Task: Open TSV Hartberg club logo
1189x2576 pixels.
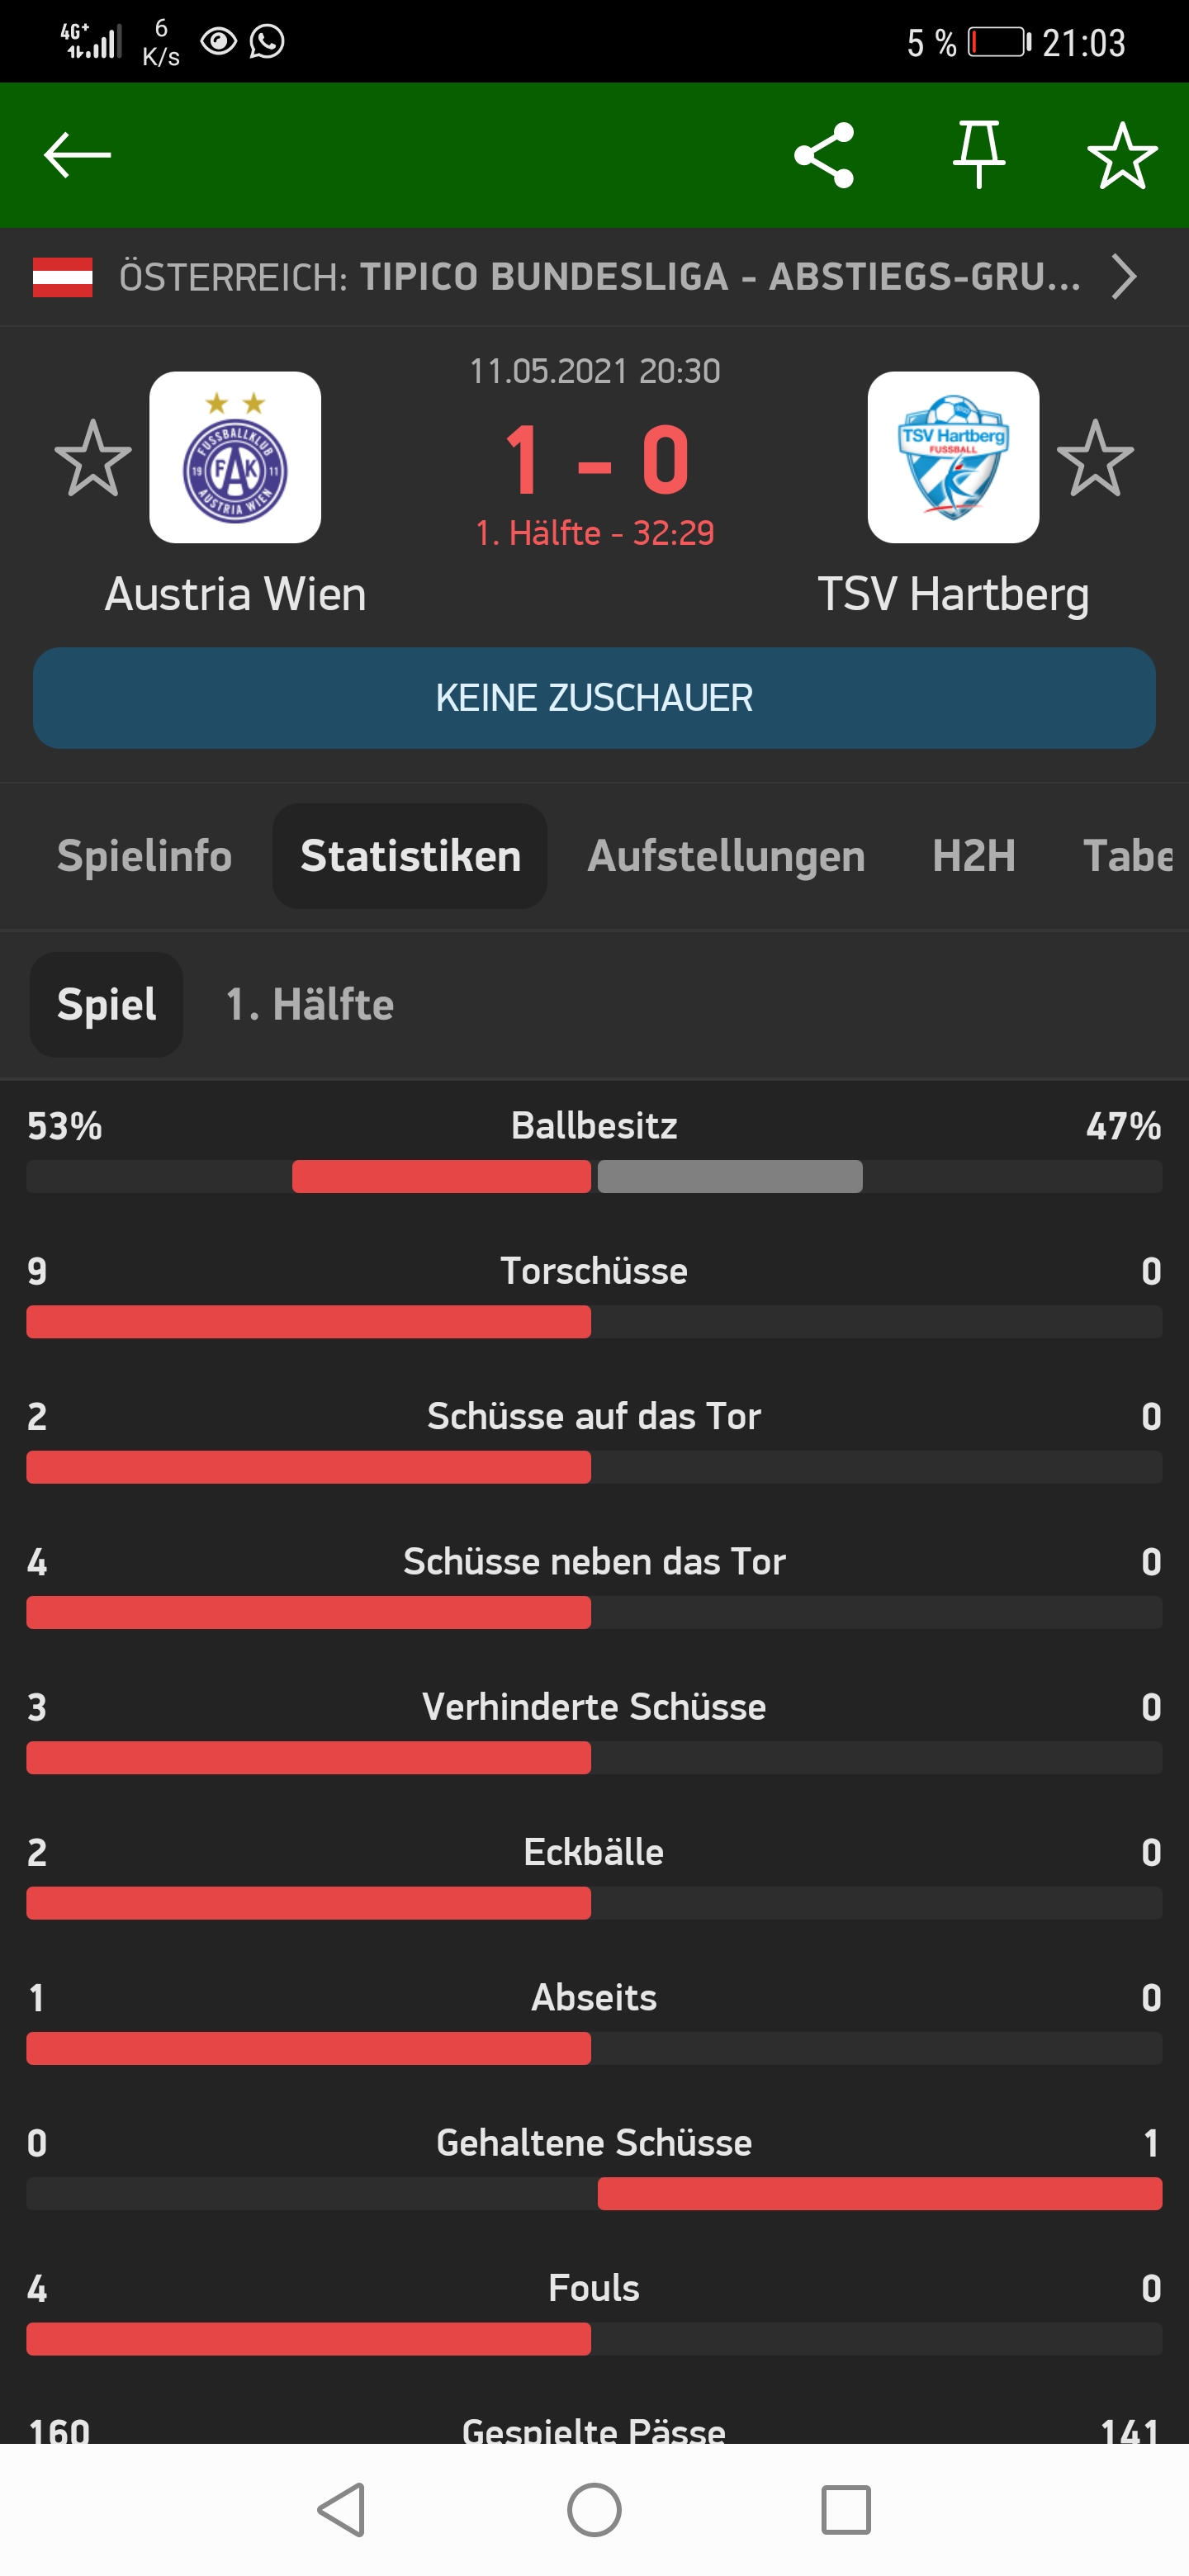Action: pos(953,457)
